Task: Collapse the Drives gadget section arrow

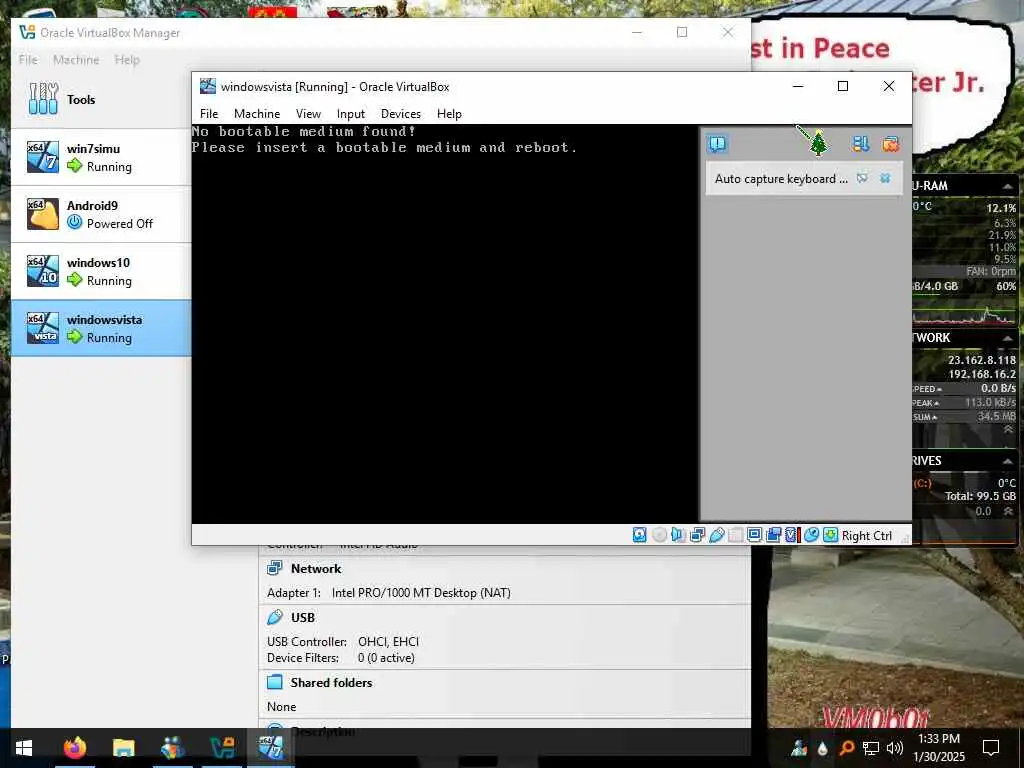Action: point(1007,461)
